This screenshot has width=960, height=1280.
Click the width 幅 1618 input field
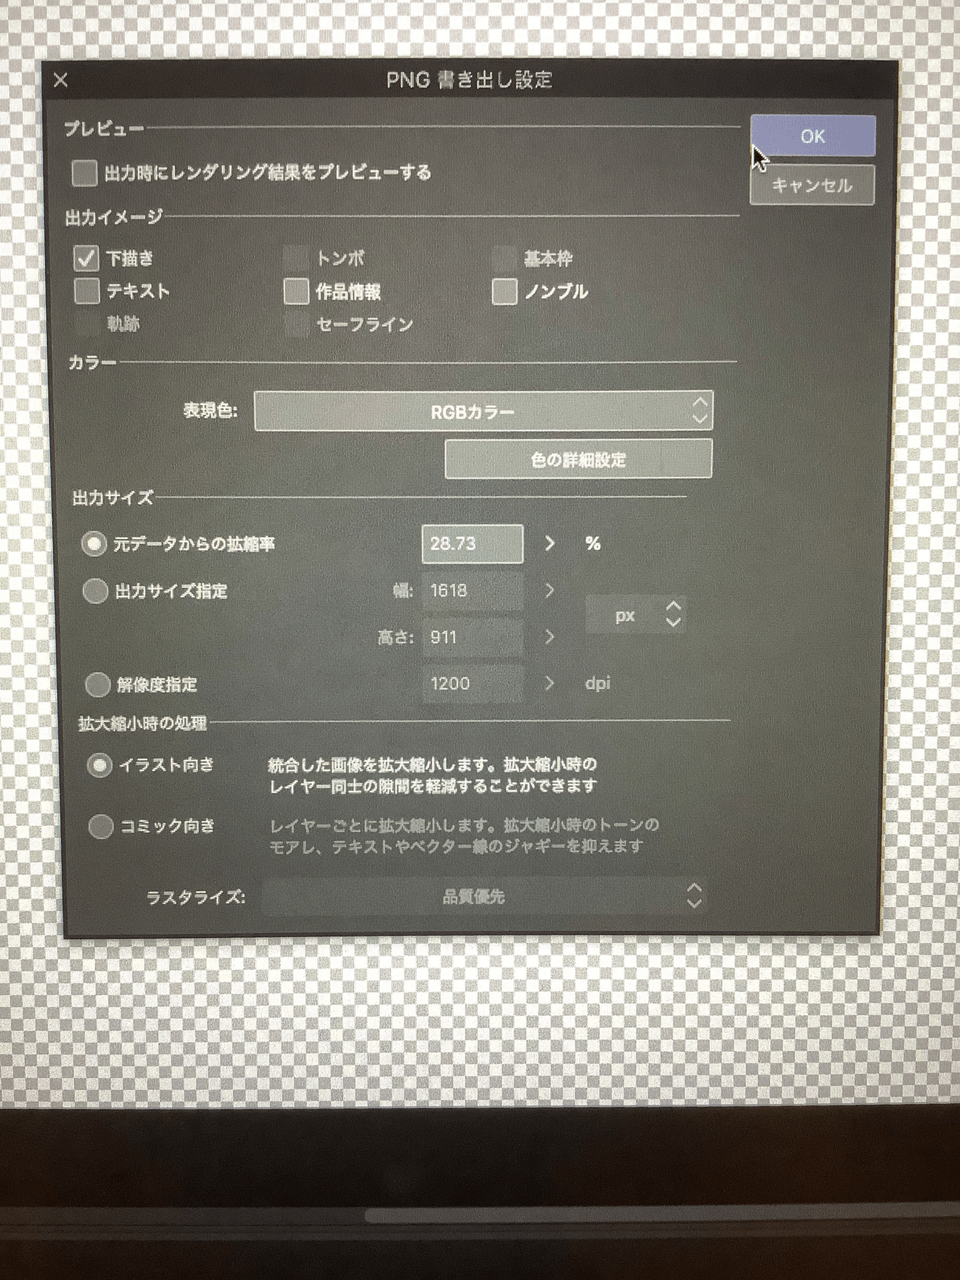pos(472,590)
